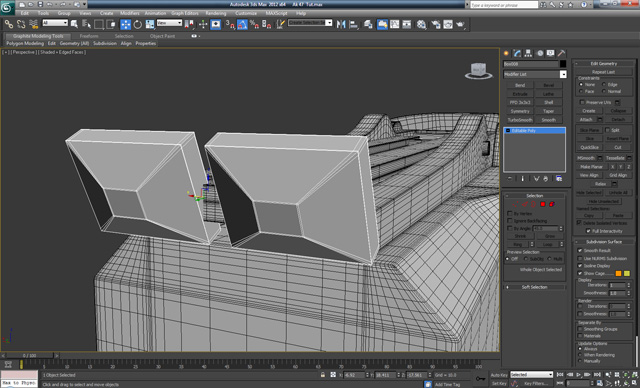Activate the Select Object tool
The height and width of the screenshot is (388, 640).
(x=74, y=24)
